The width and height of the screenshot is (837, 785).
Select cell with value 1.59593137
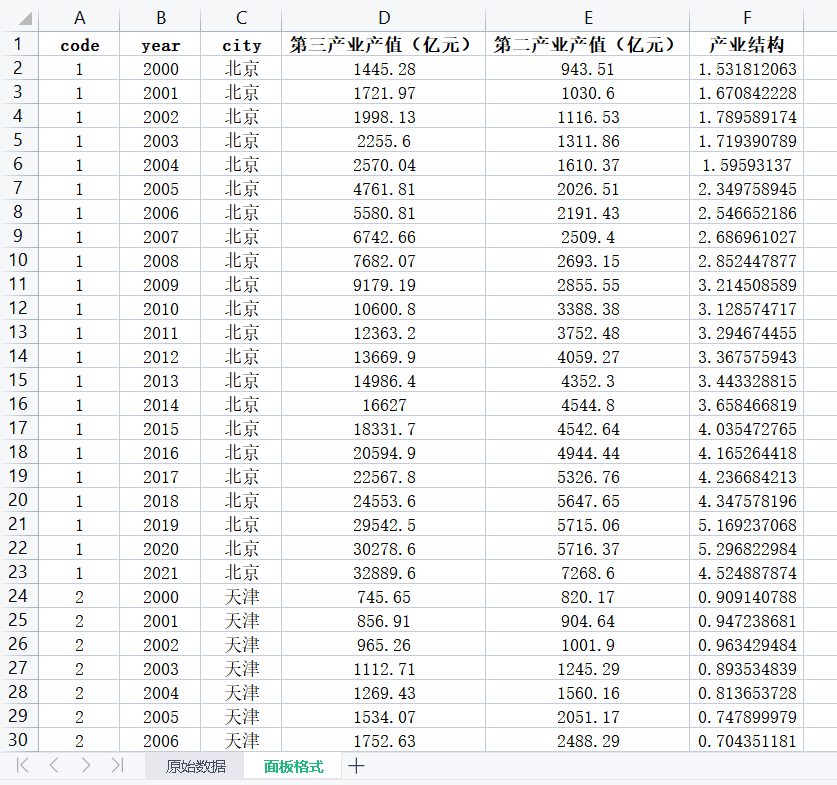[x=747, y=164]
